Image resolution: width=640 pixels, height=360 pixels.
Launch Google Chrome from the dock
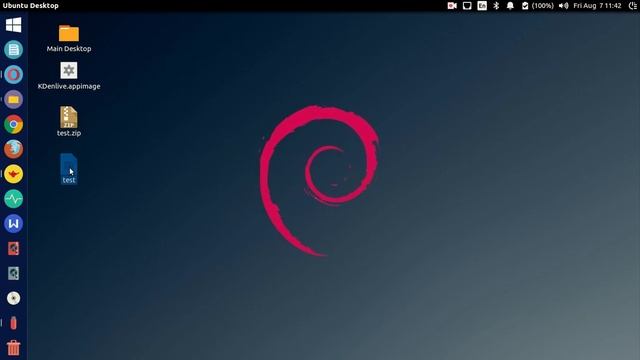tap(13, 124)
